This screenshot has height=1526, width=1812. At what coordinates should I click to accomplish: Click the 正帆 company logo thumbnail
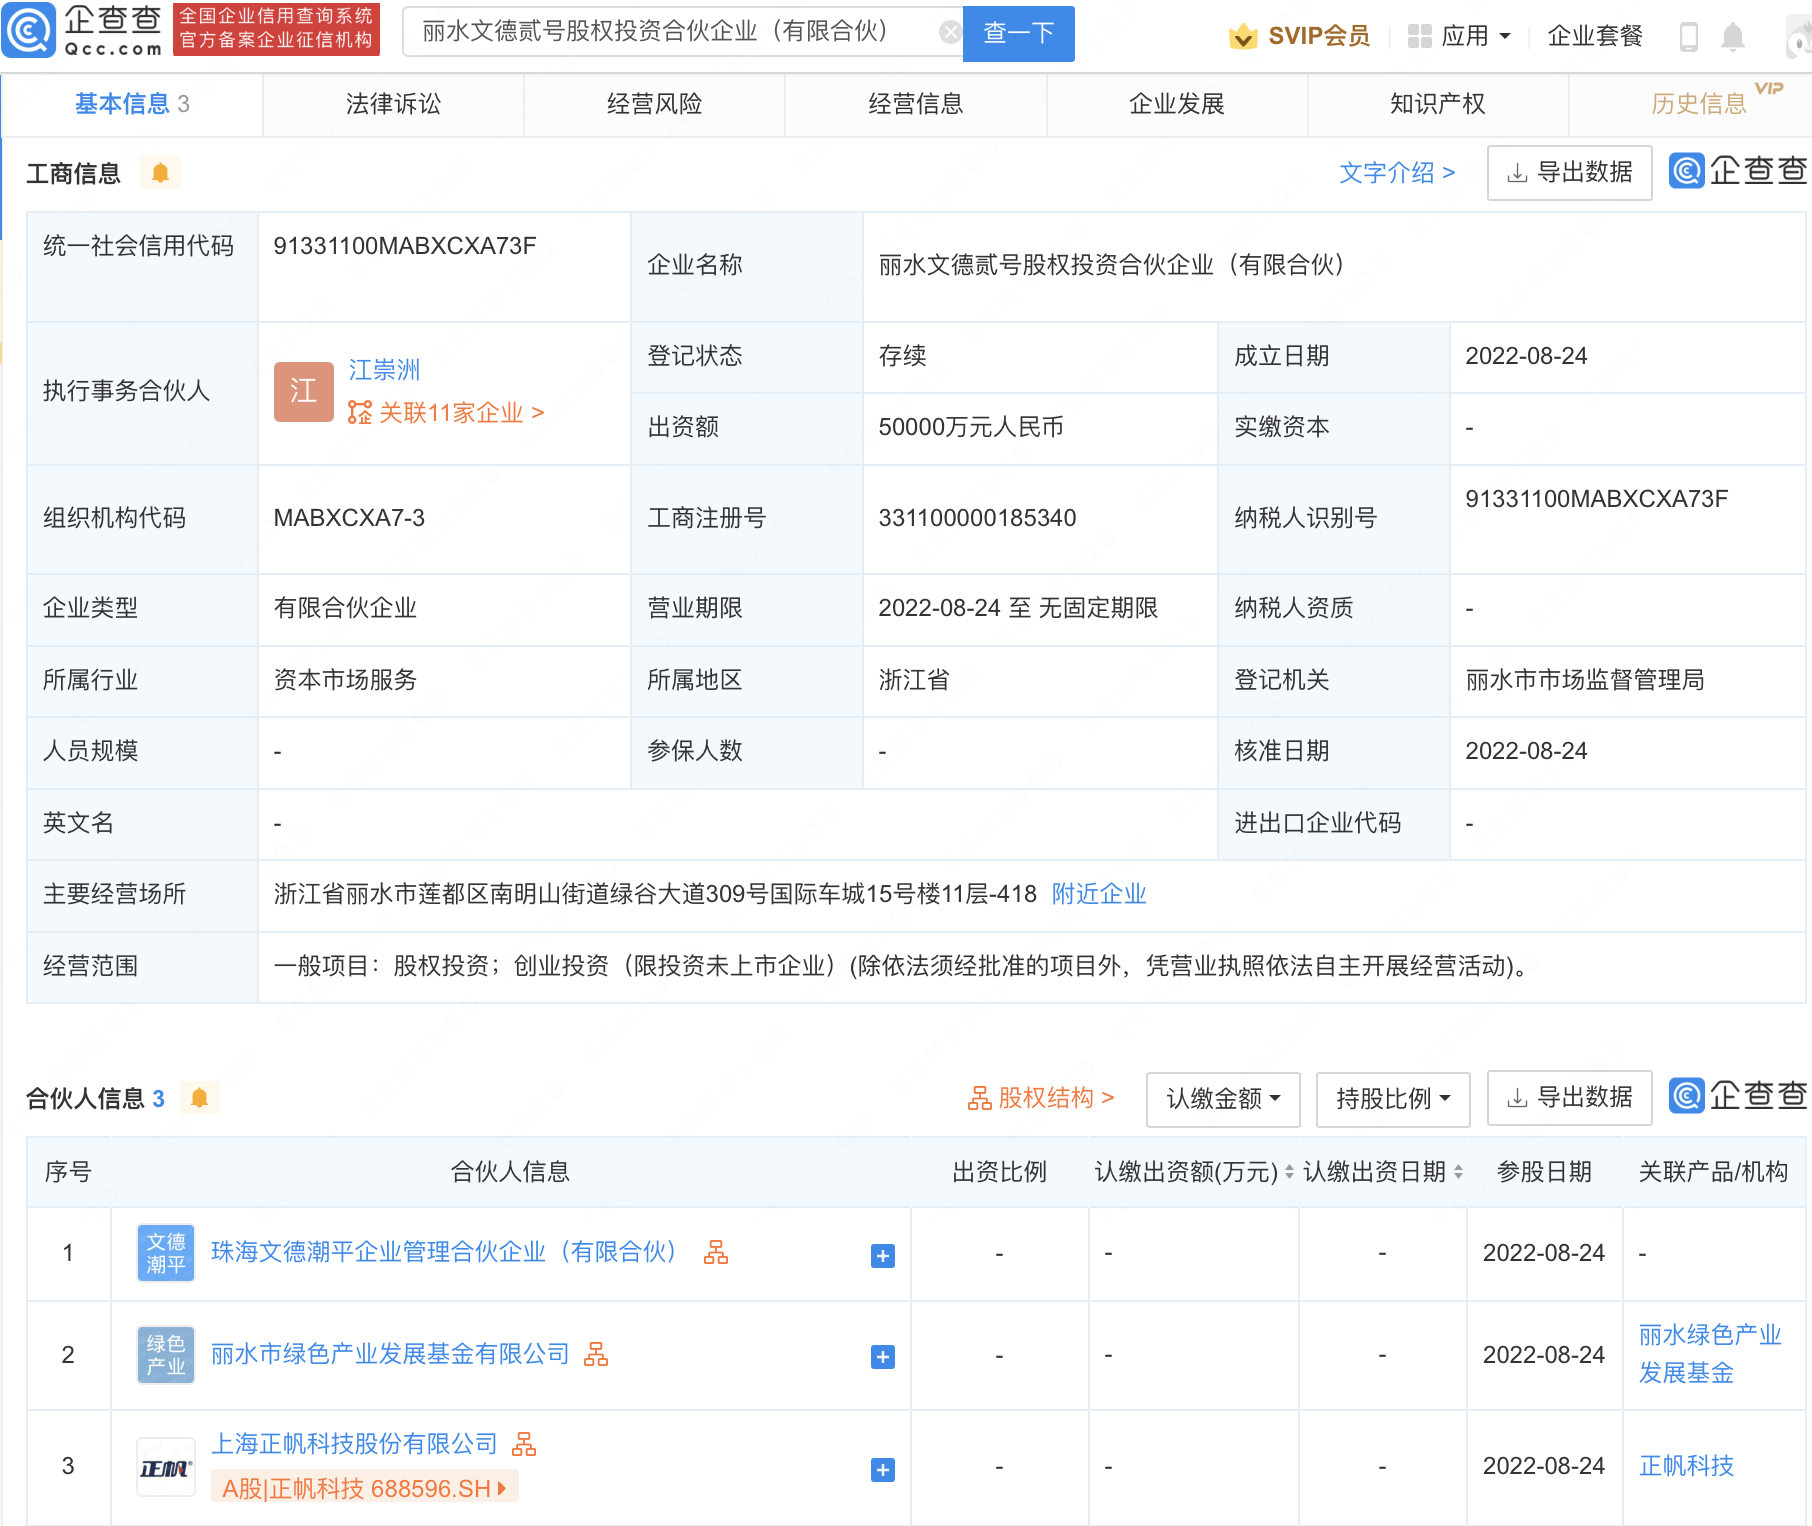[166, 1467]
